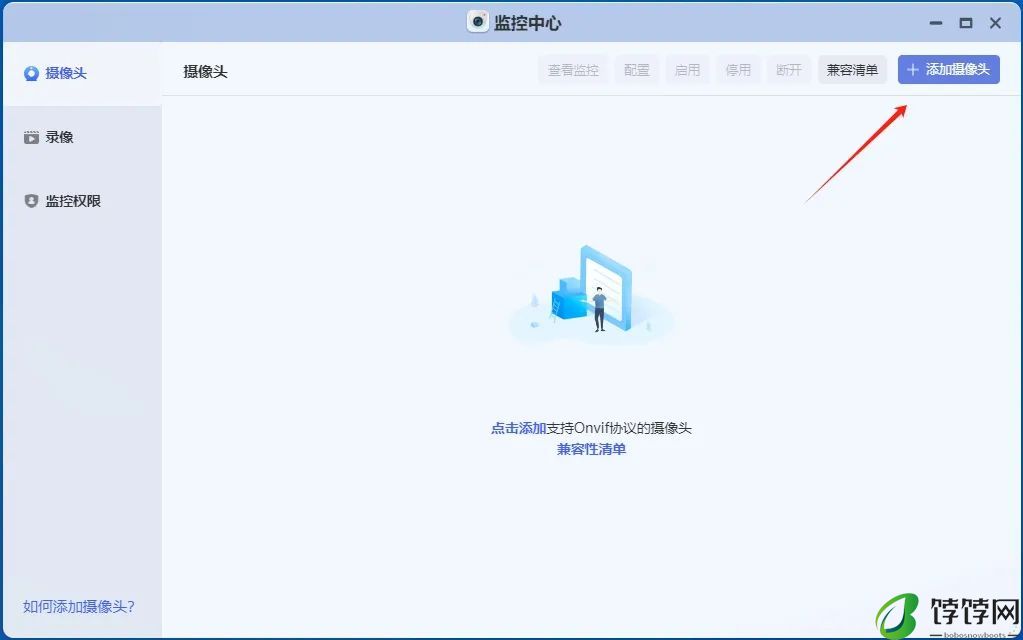Follow the 点击添加 link
Screen dimensions: 1023x640
[519, 429]
